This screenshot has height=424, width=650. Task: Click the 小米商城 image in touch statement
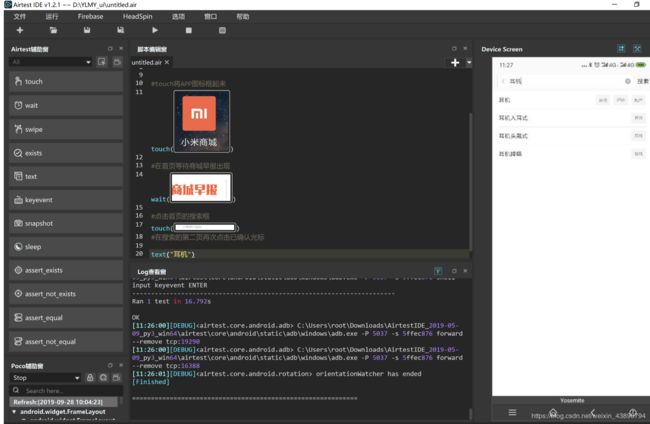pyautogui.click(x=201, y=121)
